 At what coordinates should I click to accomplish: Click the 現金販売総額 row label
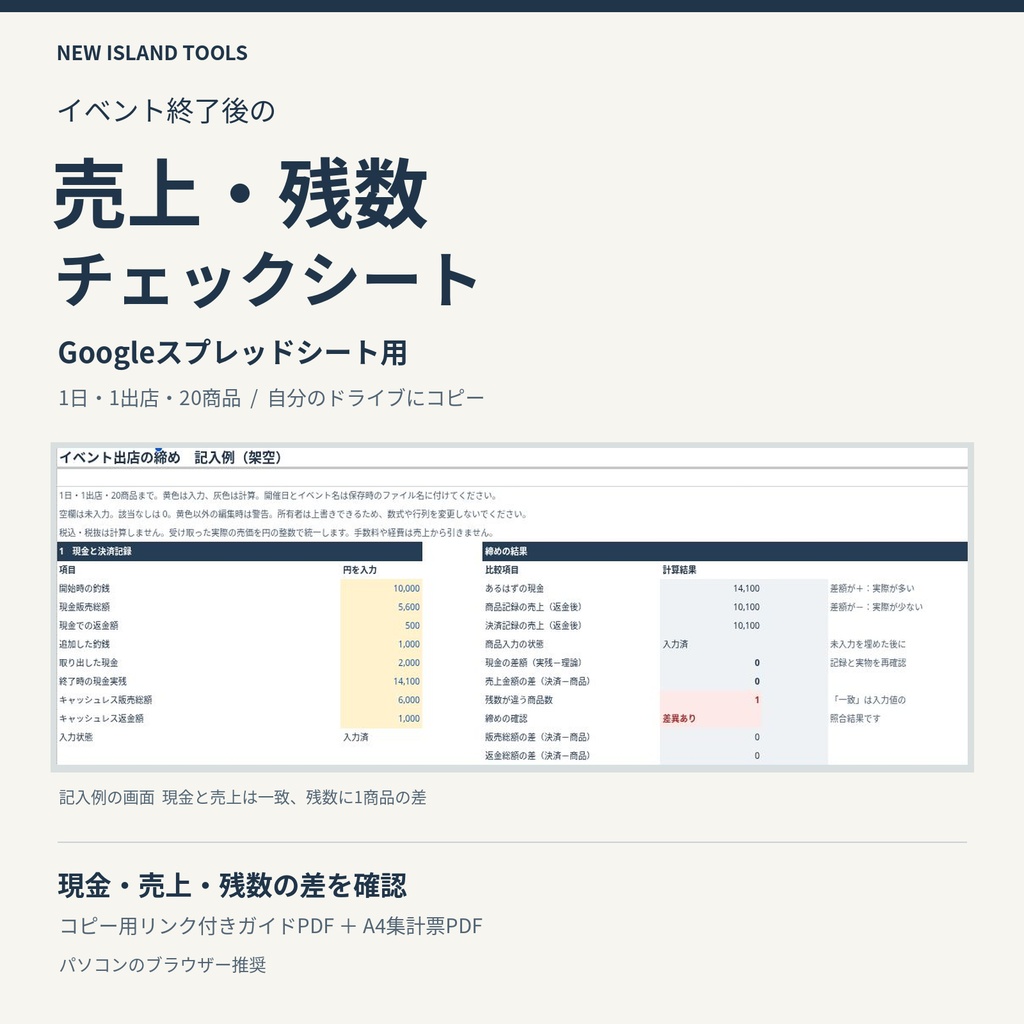[84, 607]
